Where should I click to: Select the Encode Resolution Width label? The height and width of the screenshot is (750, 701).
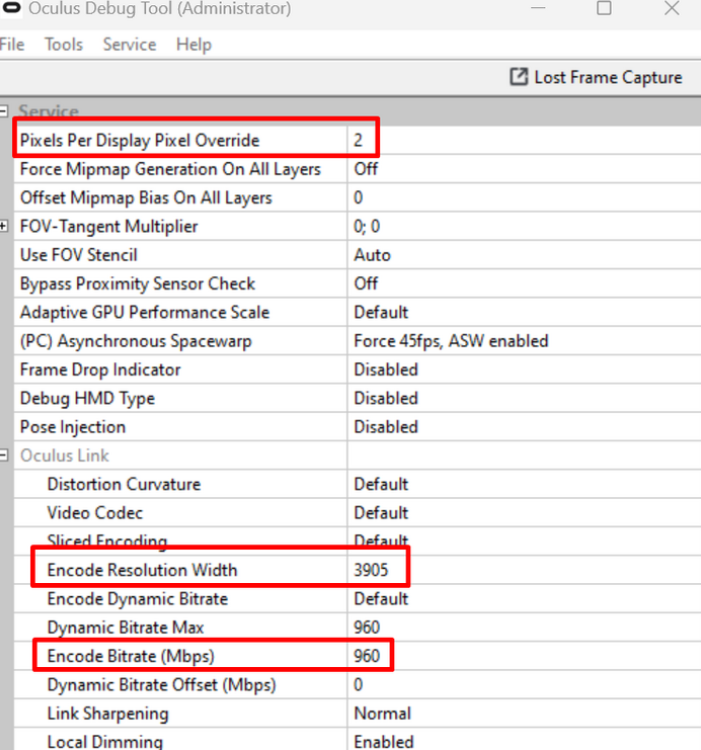(x=142, y=570)
